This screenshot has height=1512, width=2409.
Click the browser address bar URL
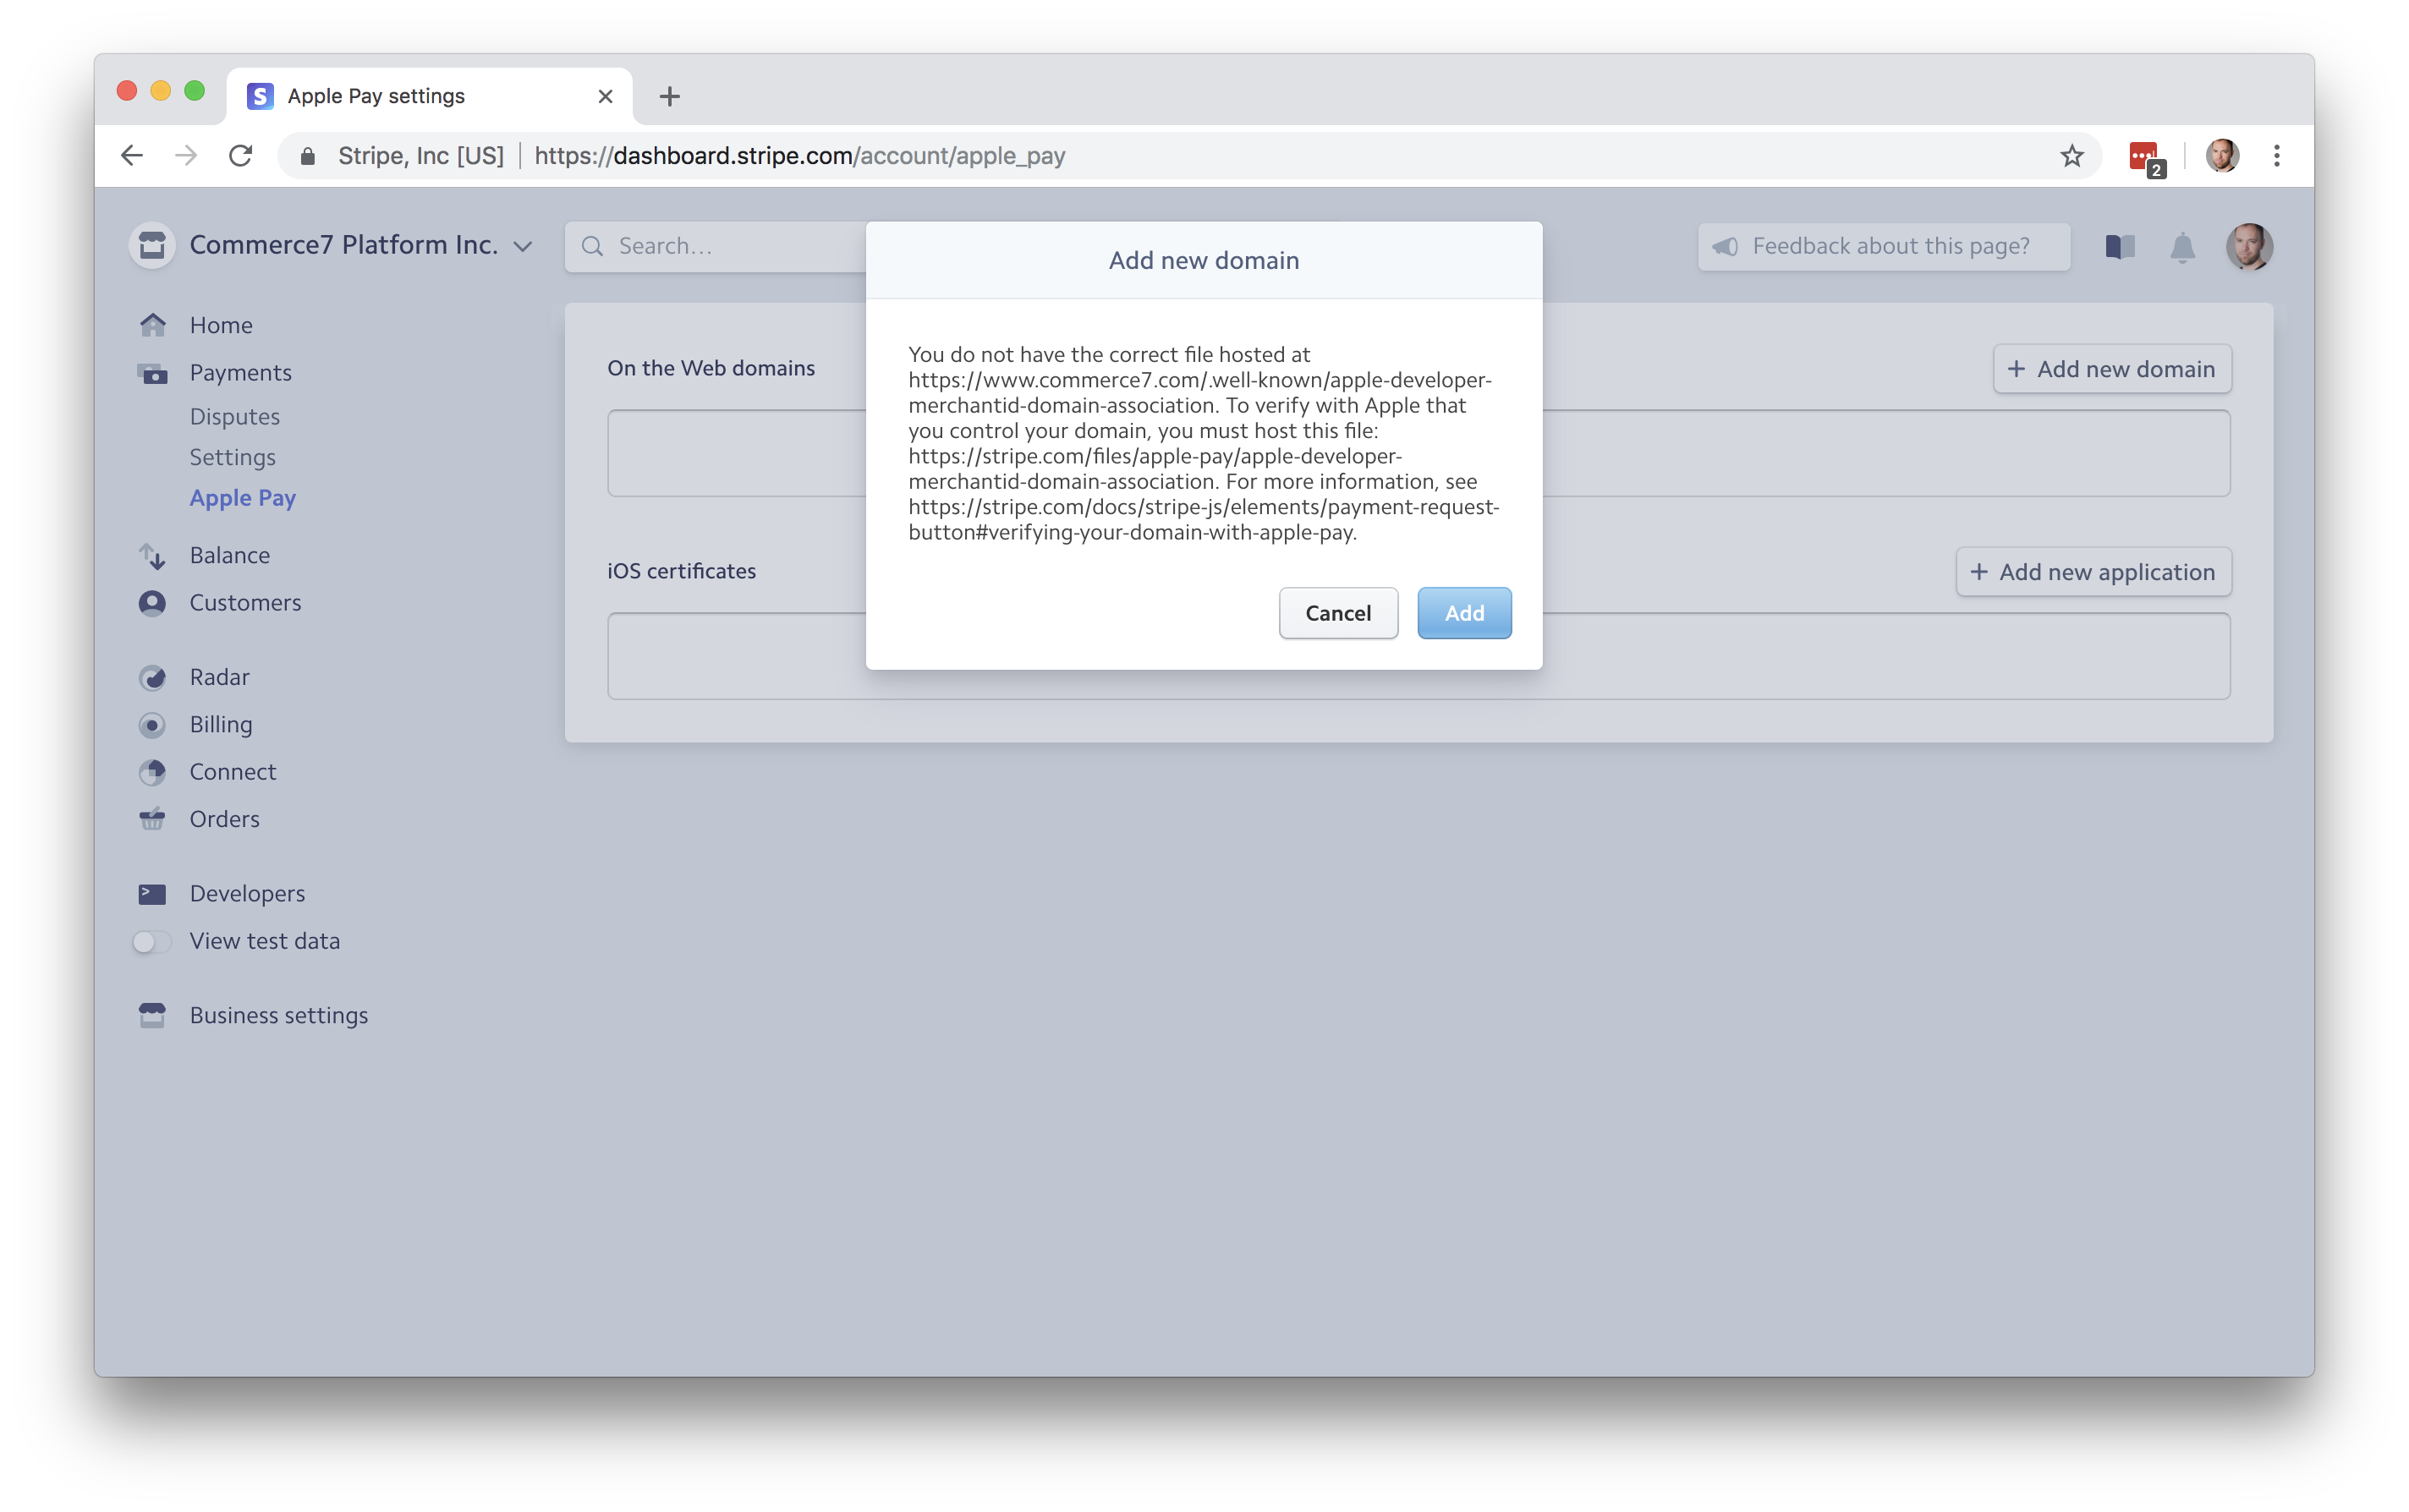800,156
